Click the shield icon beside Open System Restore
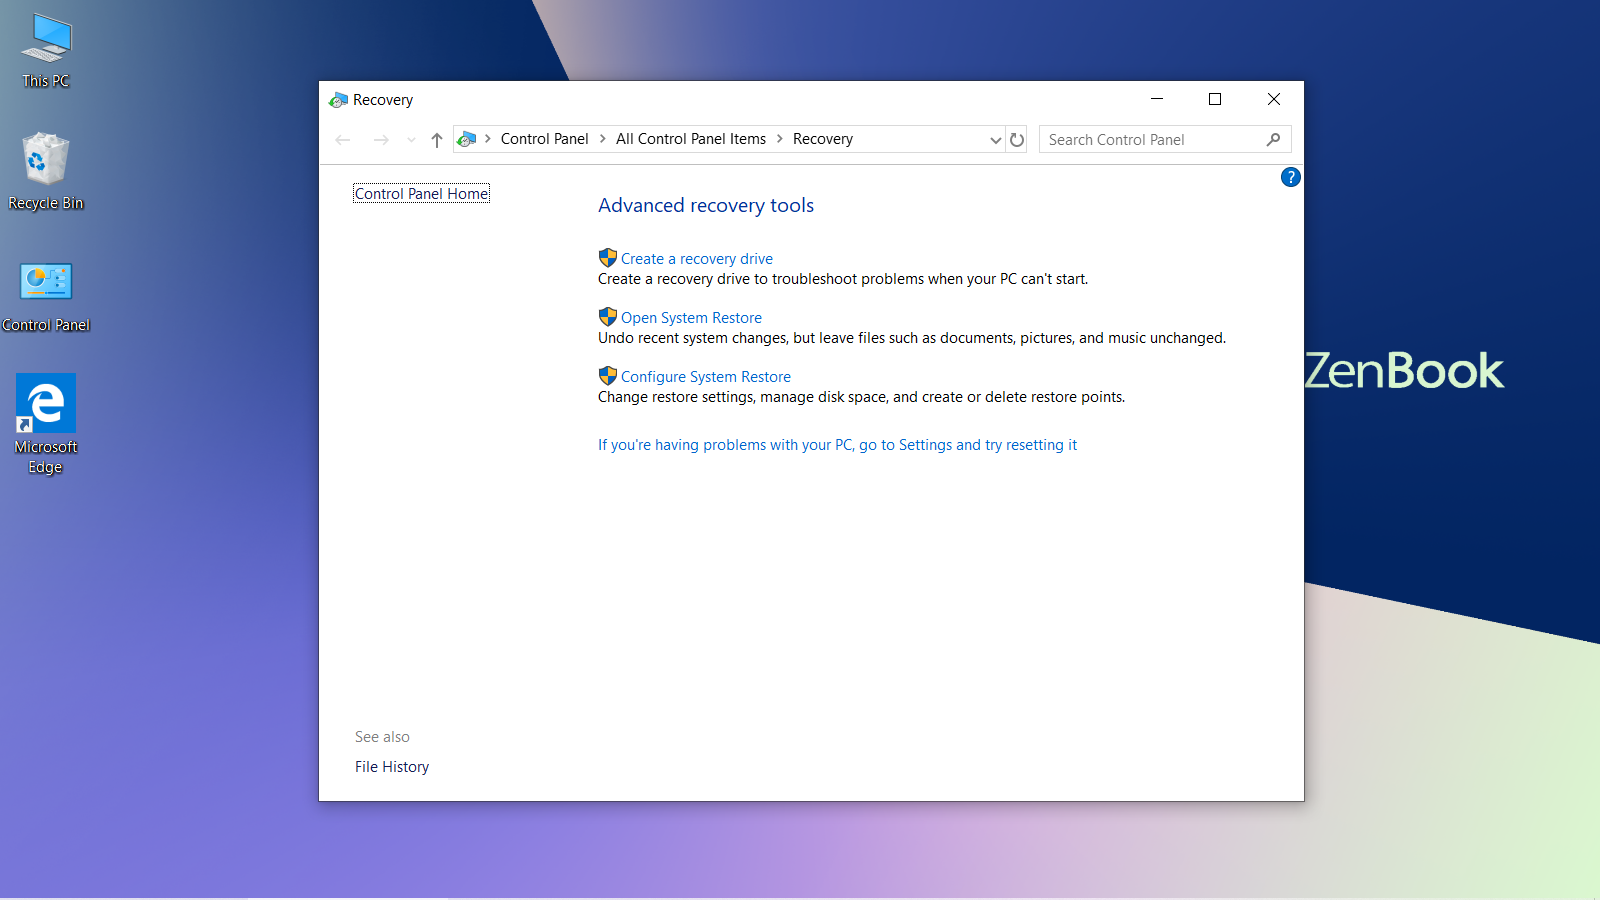 (608, 317)
